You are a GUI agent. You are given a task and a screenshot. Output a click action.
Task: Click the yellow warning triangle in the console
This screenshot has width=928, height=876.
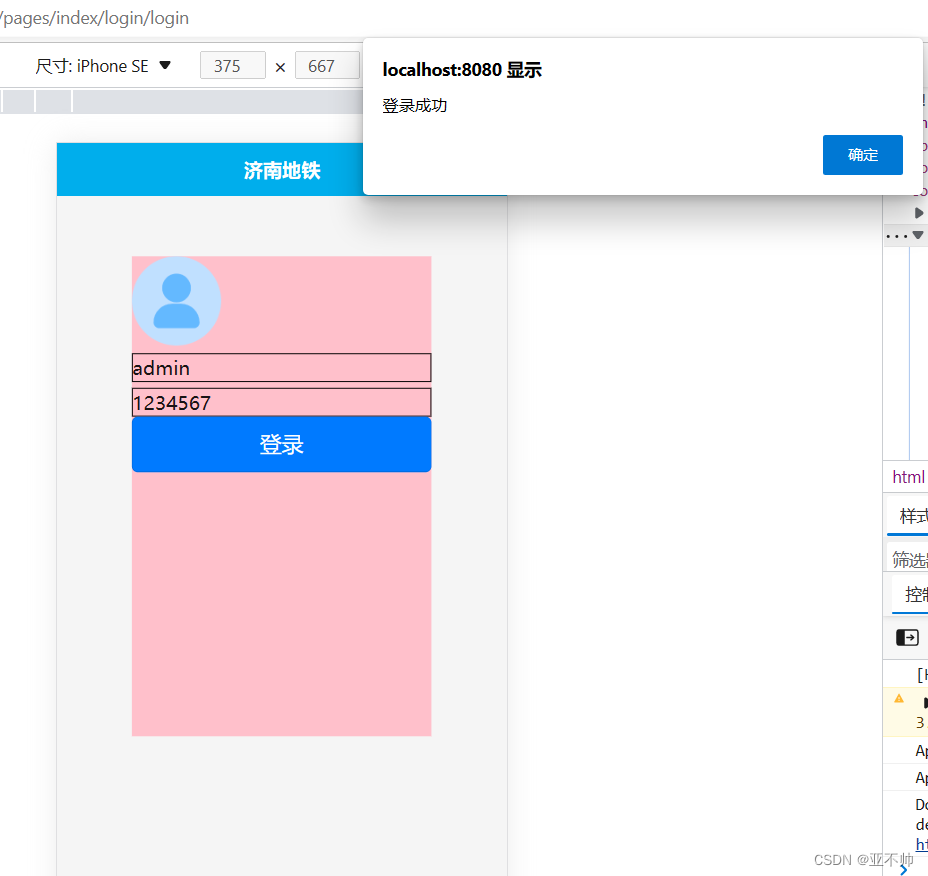tap(897, 699)
